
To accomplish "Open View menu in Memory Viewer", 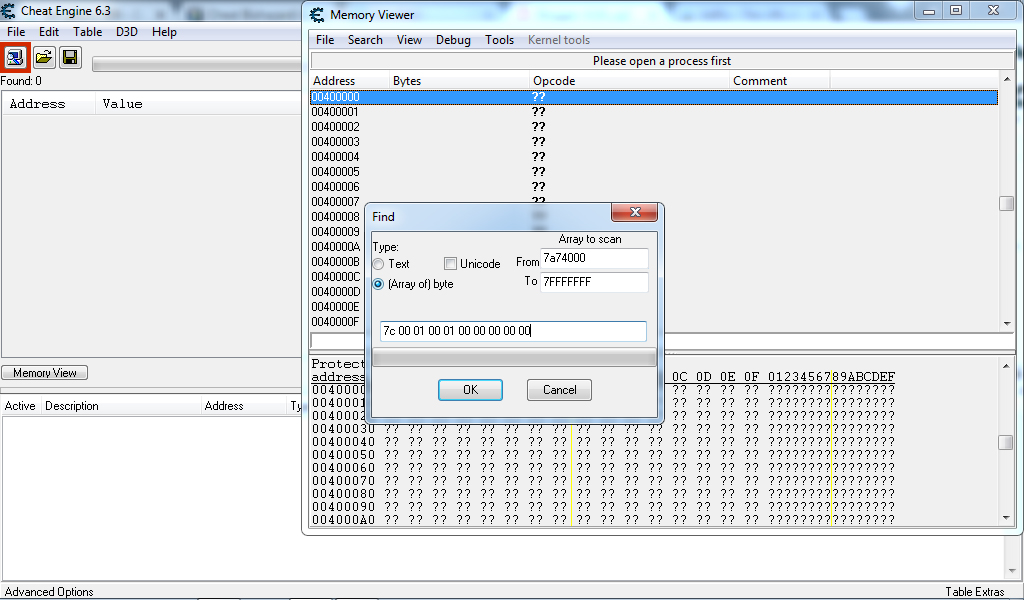I will pyautogui.click(x=409, y=40).
